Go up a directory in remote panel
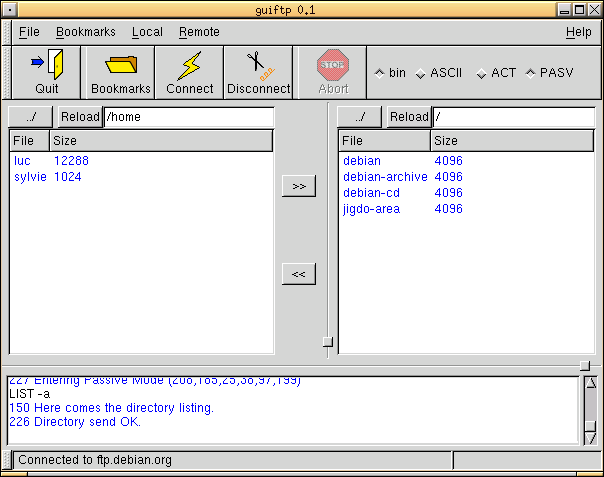Screen dimensions: 604x477 [x=359, y=117]
